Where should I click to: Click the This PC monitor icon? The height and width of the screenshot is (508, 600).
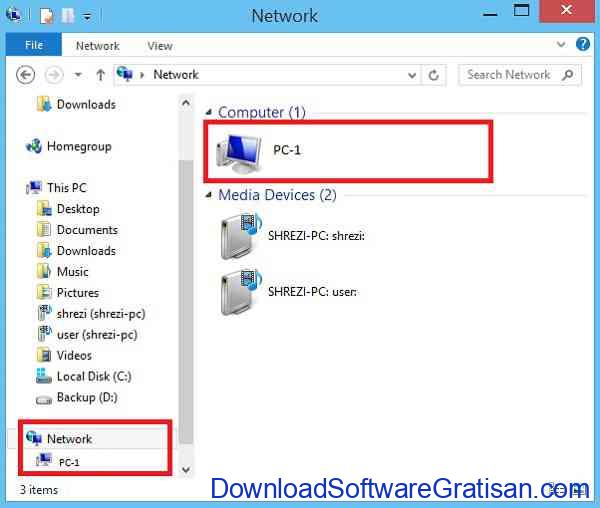(x=34, y=187)
